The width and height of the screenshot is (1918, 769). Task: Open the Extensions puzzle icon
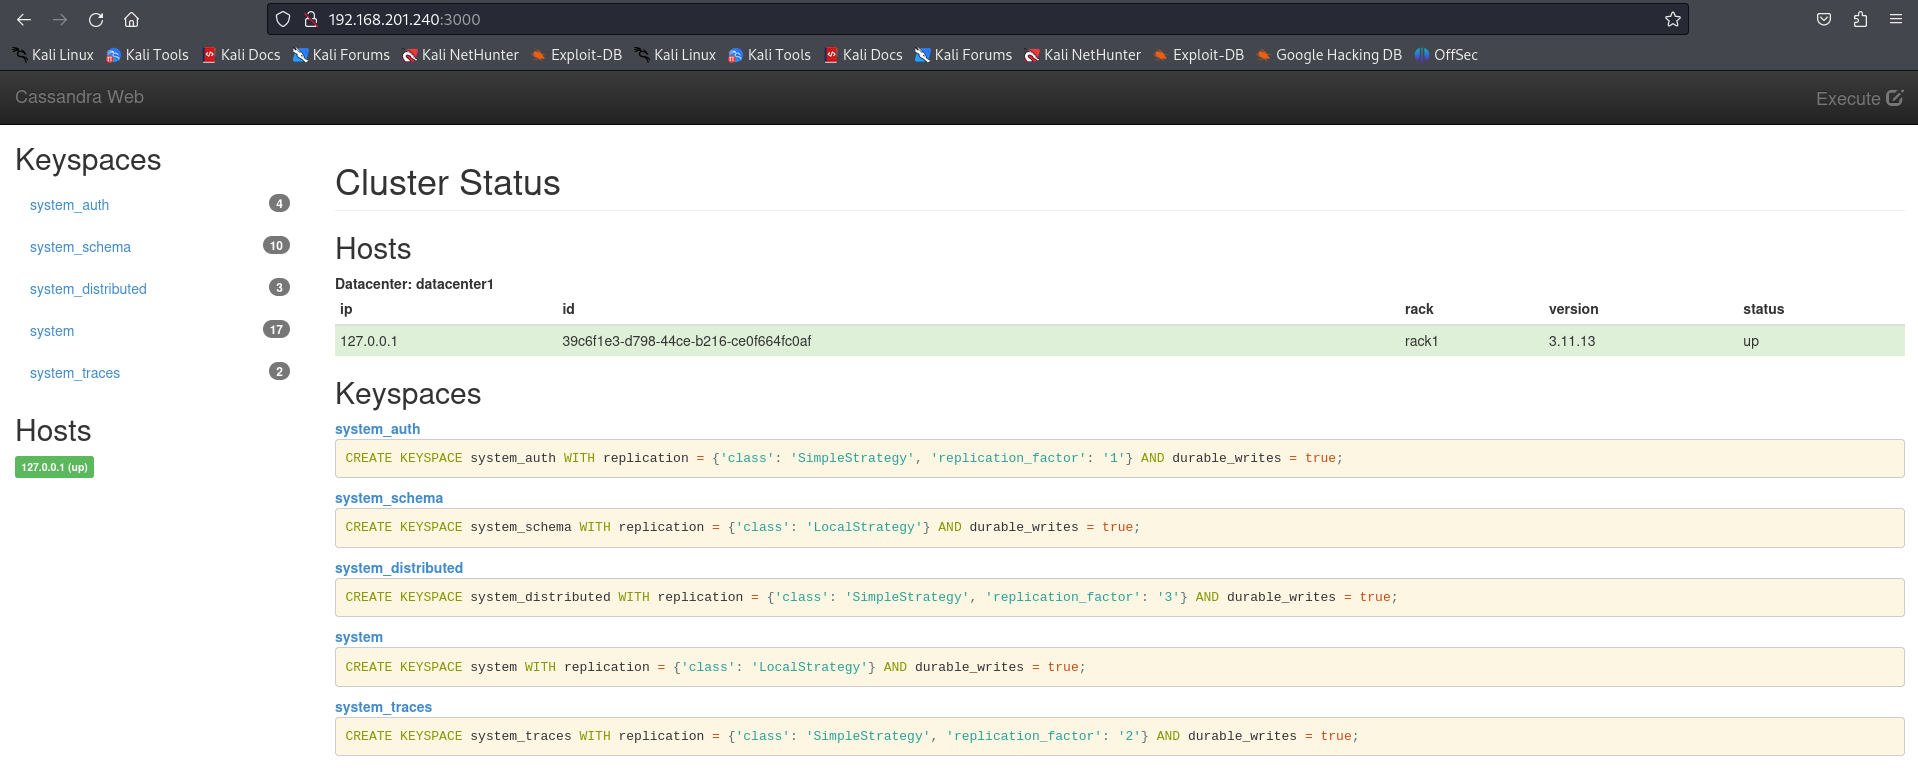1860,19
